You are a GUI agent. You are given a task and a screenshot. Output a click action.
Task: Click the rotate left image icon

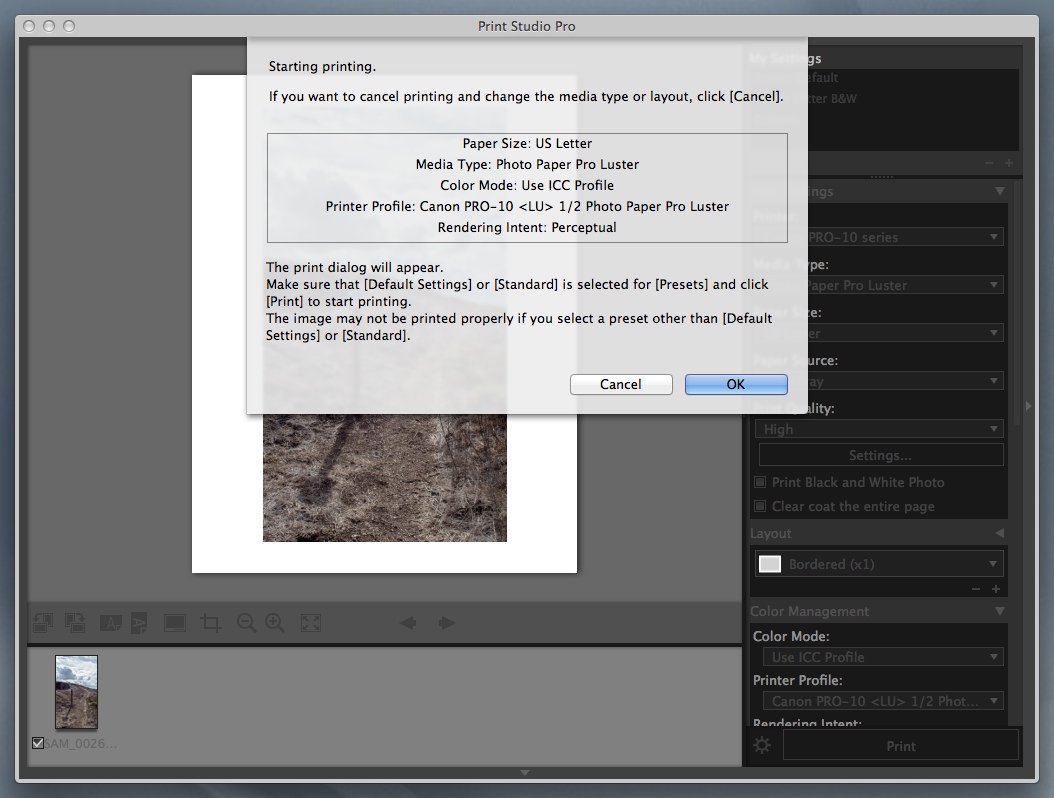[x=43, y=623]
